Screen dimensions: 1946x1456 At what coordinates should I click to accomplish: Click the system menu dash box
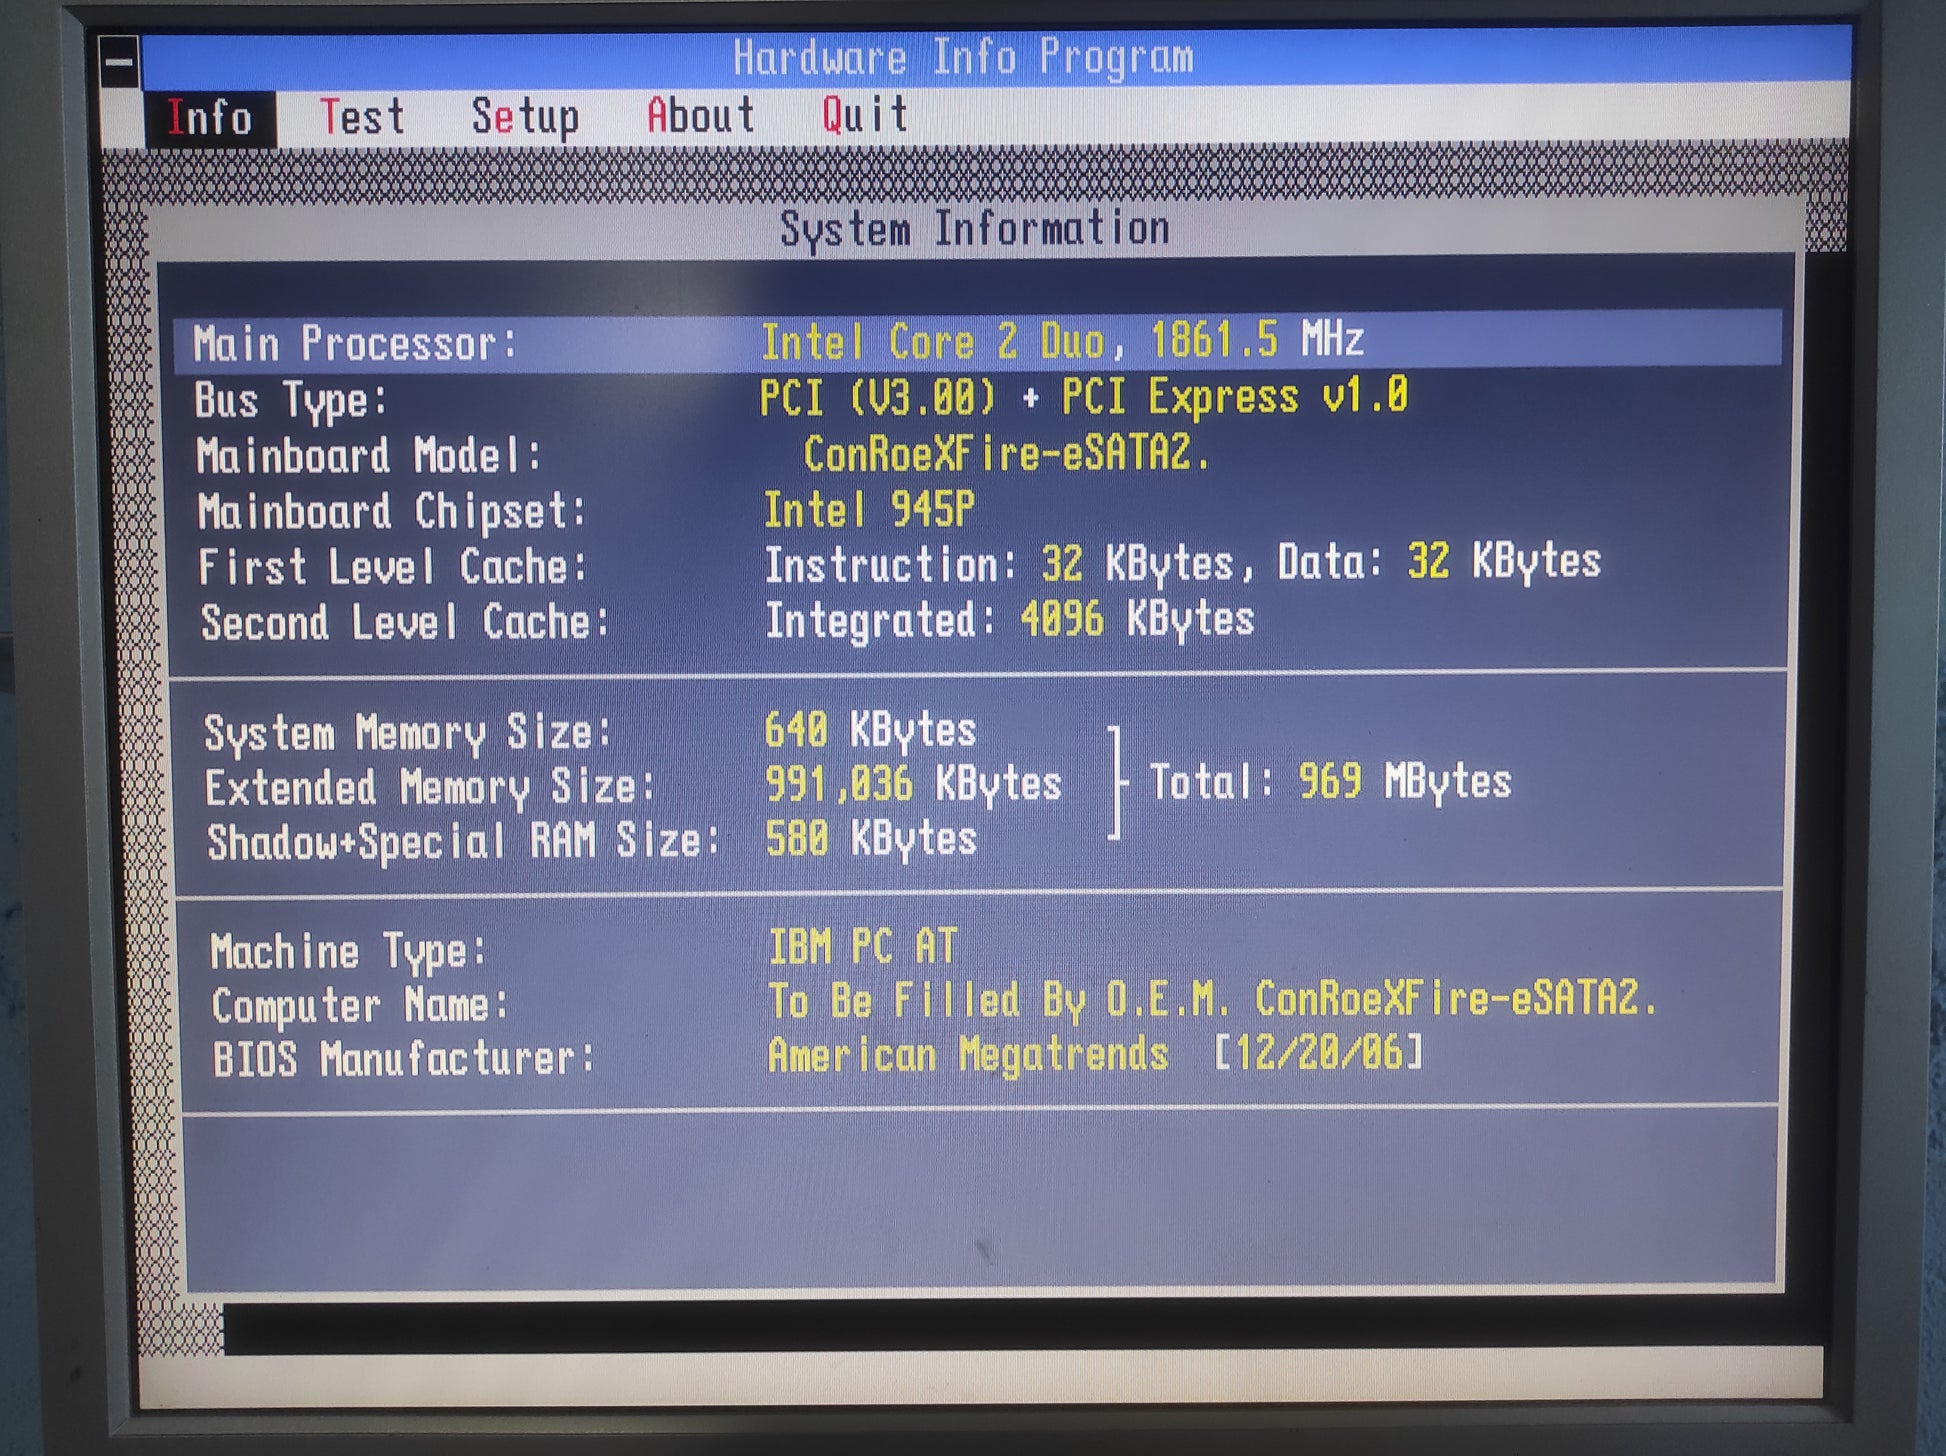point(119,62)
